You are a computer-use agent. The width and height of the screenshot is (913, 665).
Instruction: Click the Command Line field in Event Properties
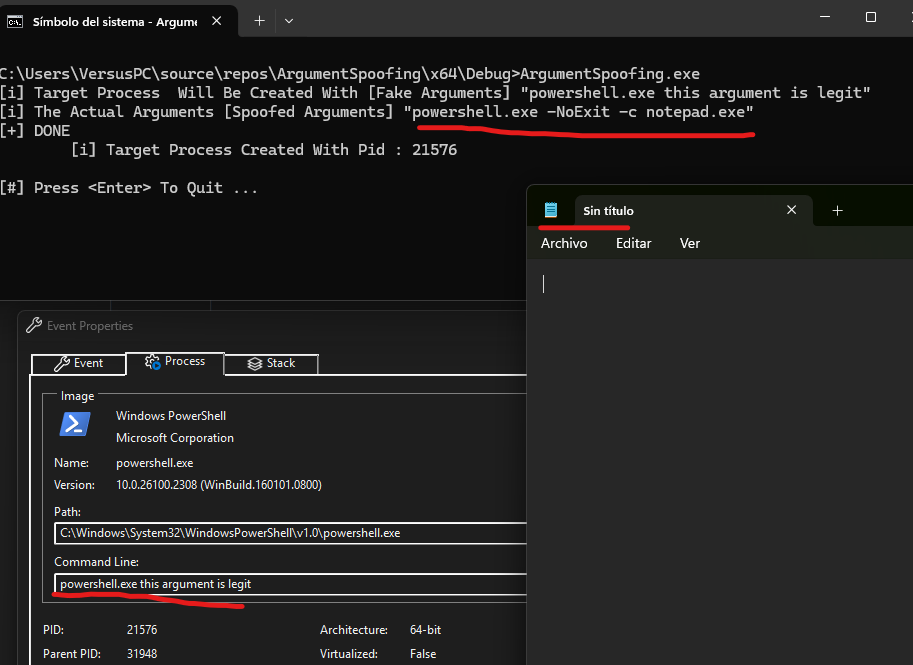pyautogui.click(x=291, y=584)
